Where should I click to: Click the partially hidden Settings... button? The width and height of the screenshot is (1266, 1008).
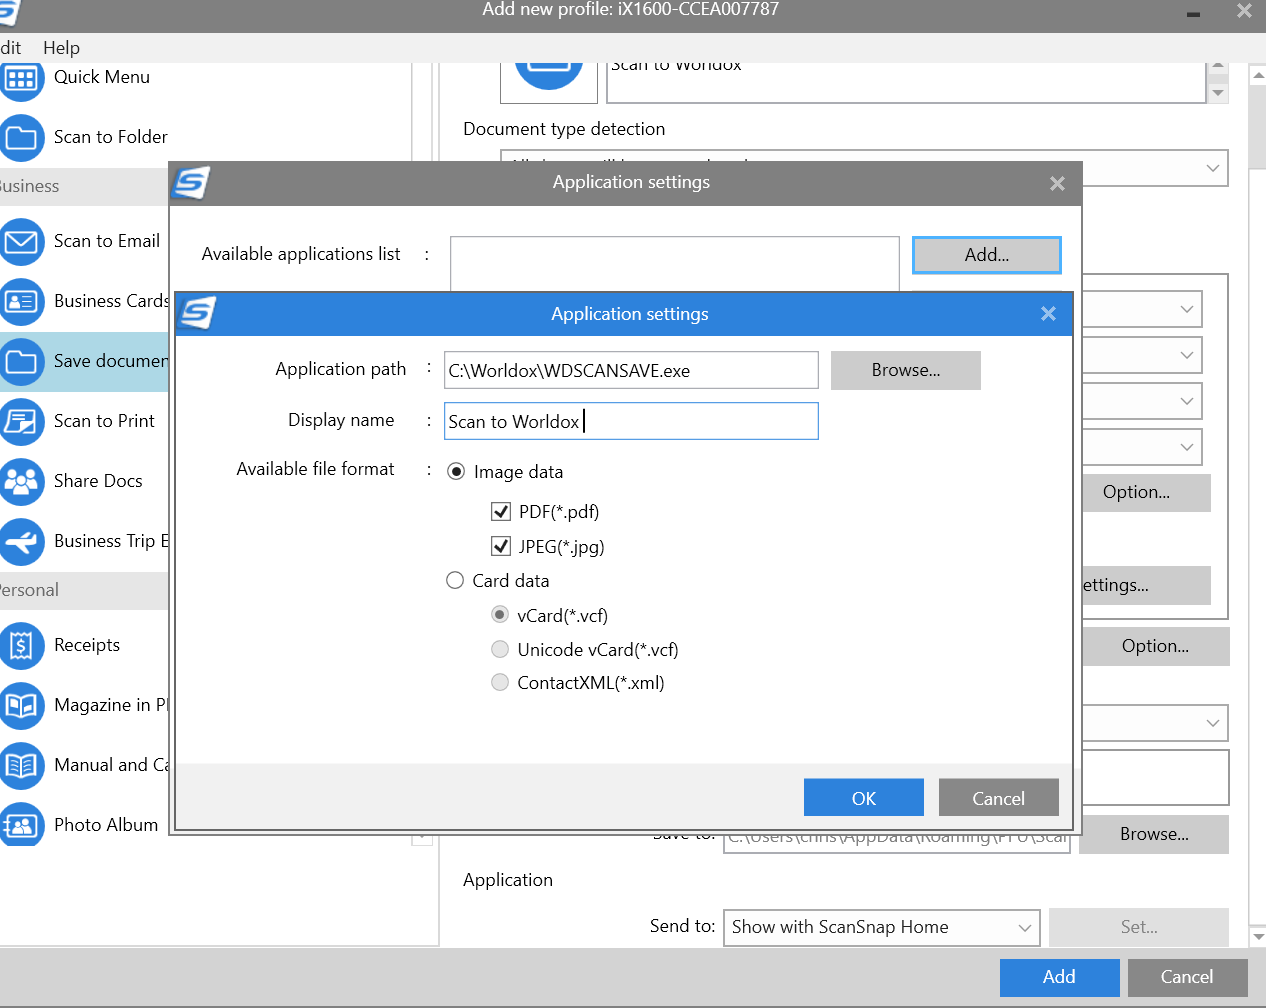(1146, 586)
